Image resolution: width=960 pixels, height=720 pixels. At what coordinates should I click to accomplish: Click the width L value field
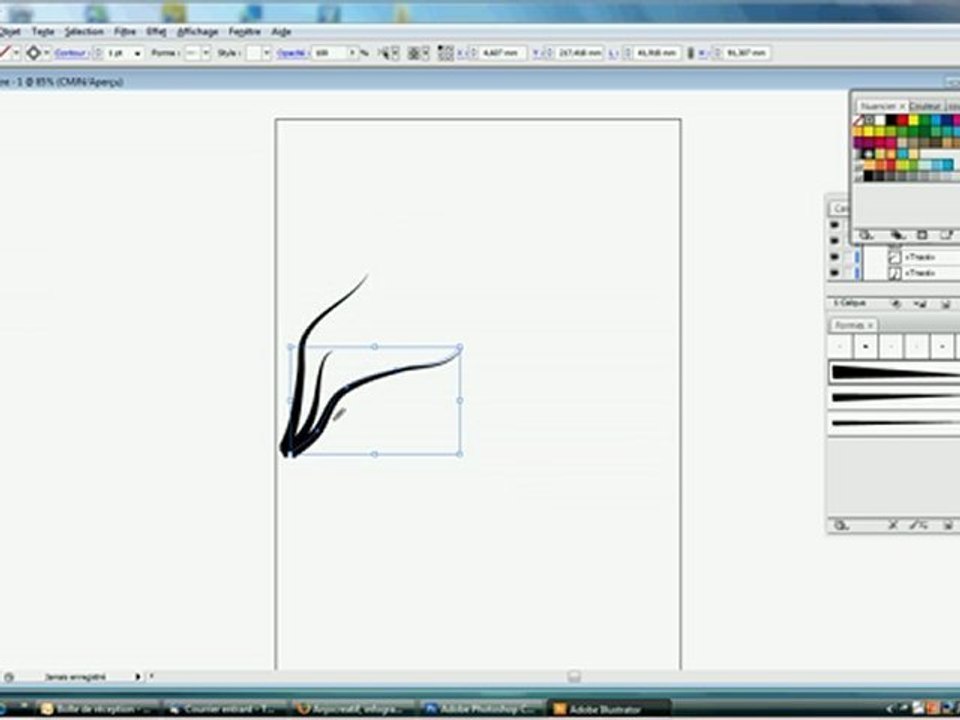point(657,53)
